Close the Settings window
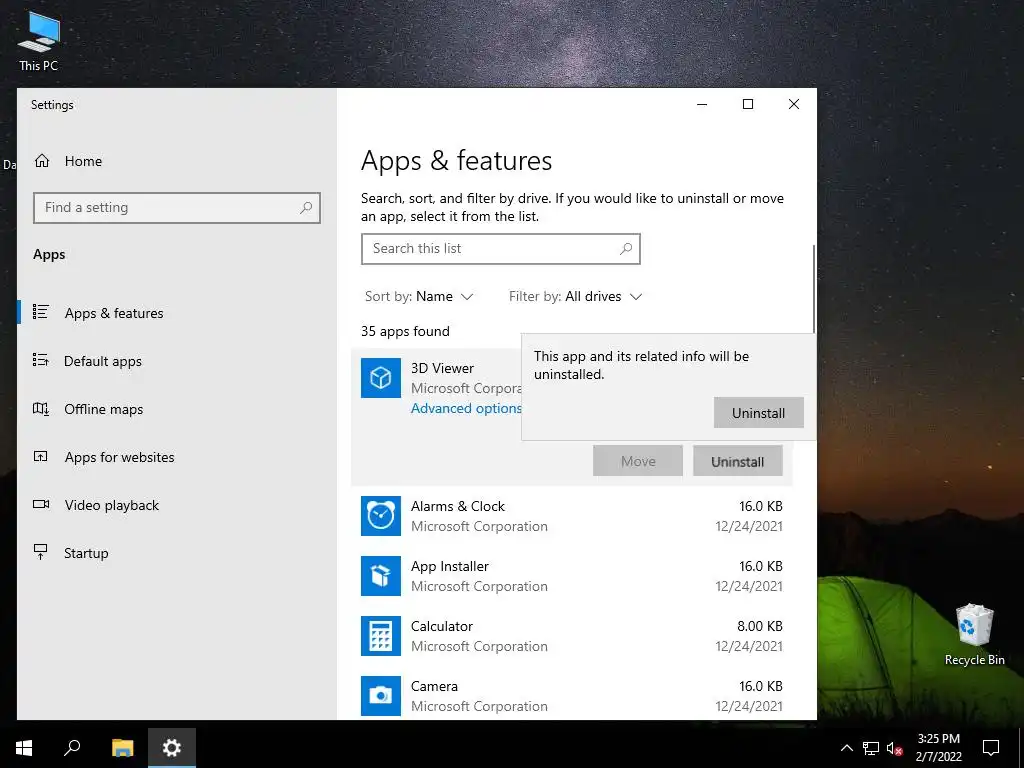The height and width of the screenshot is (768, 1024). (793, 104)
